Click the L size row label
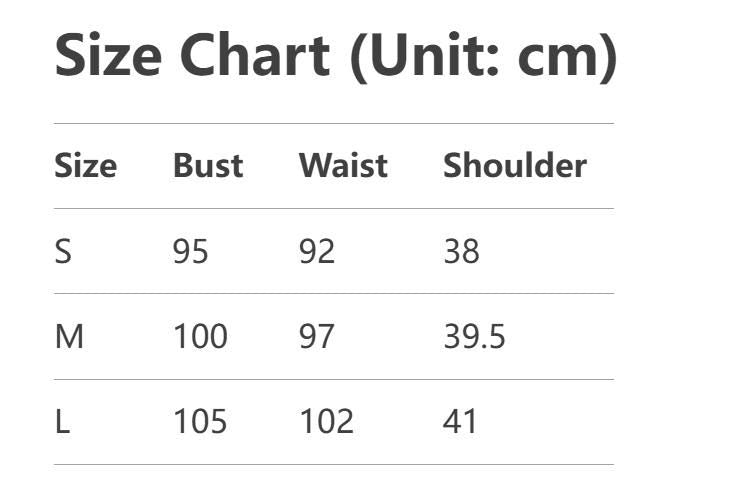The width and height of the screenshot is (739, 478). 62,422
